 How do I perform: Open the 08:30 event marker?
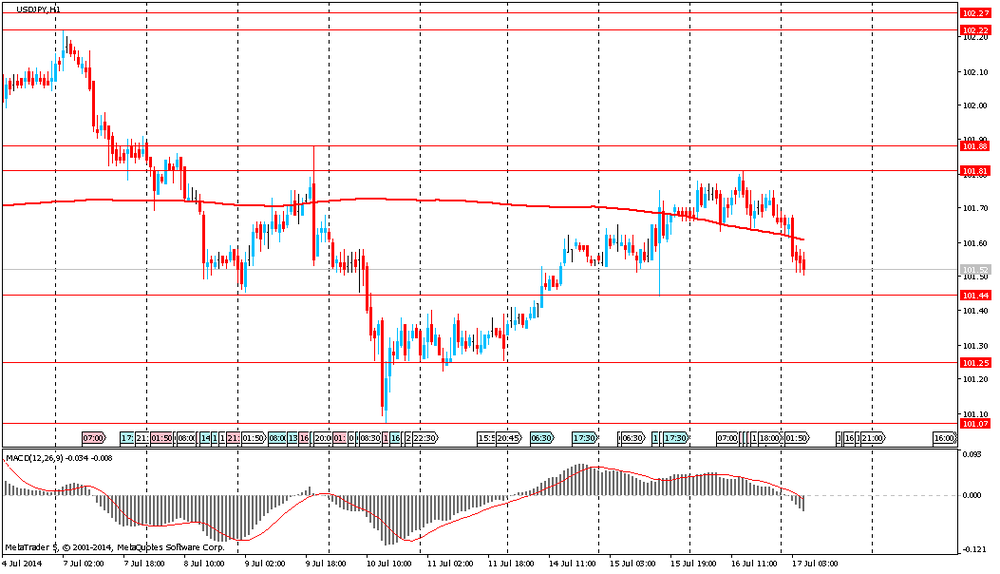pyautogui.click(x=369, y=438)
